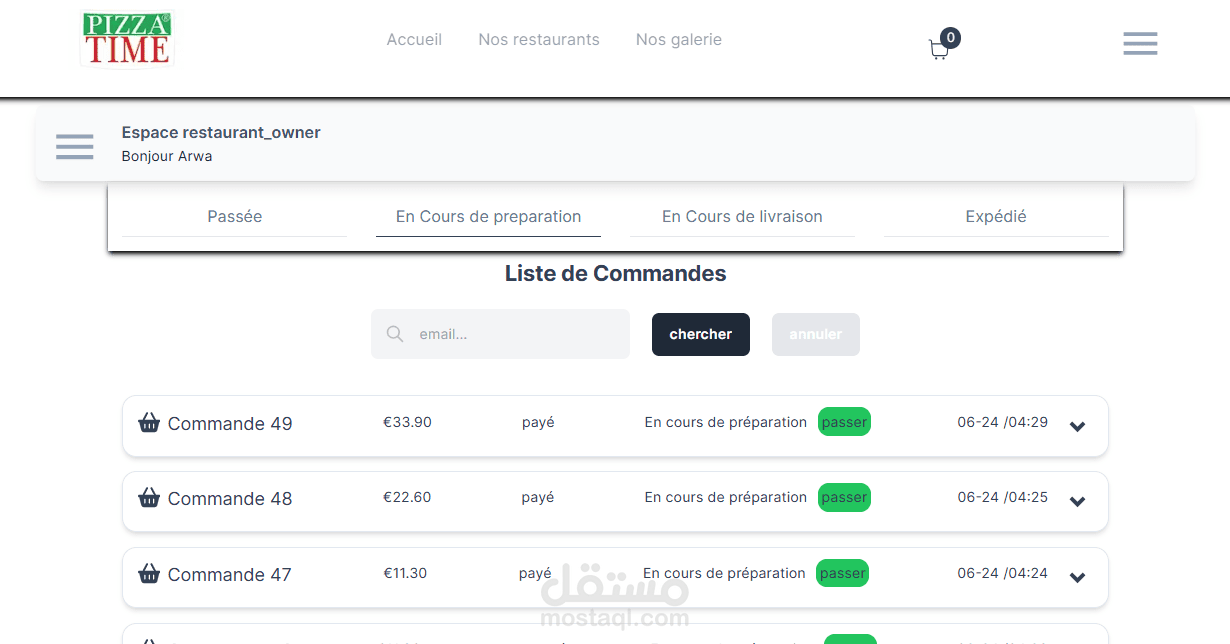Click the €22.60 amount
The width and height of the screenshot is (1230, 644).
(x=407, y=497)
